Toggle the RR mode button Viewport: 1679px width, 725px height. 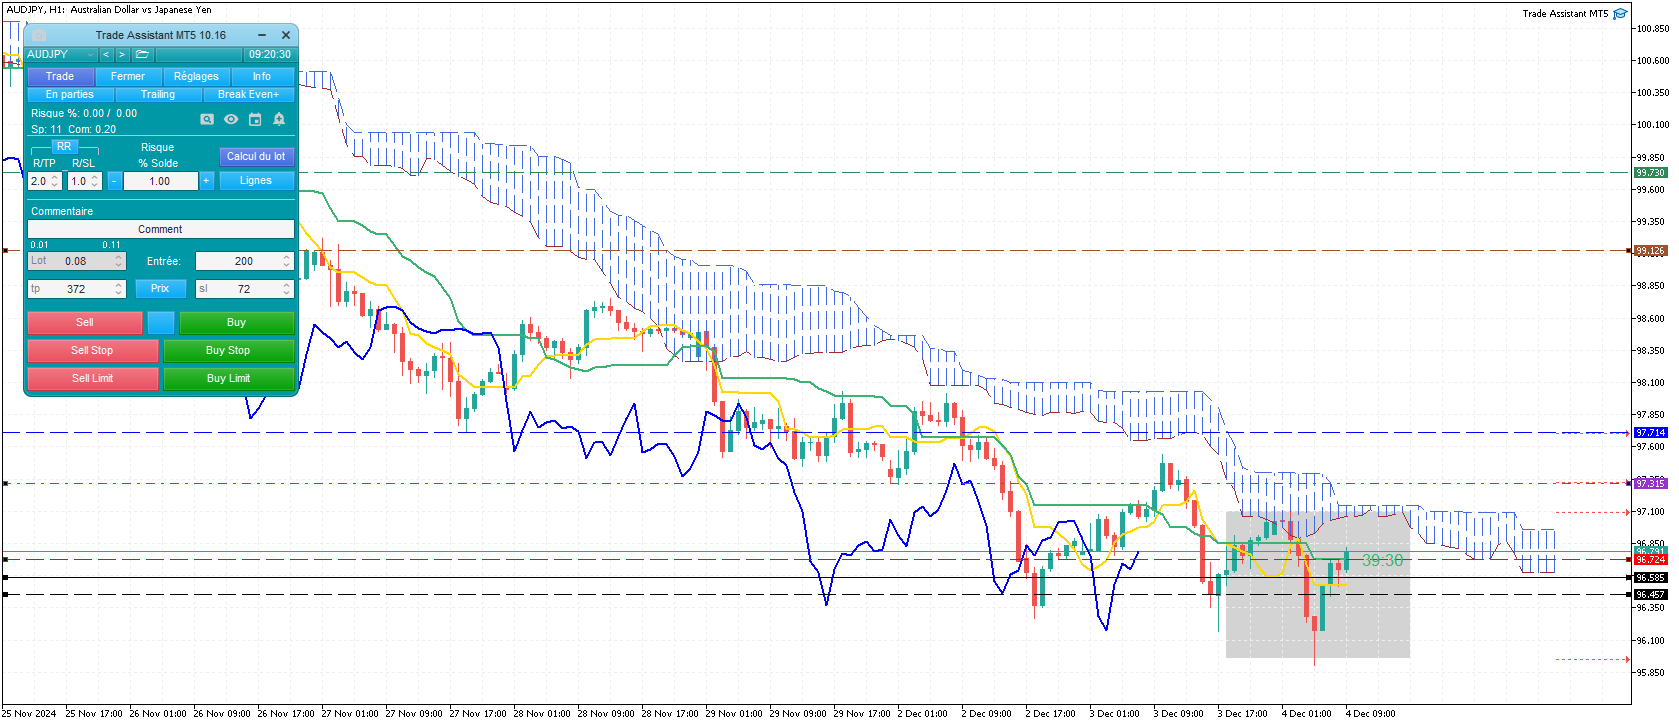pos(64,147)
